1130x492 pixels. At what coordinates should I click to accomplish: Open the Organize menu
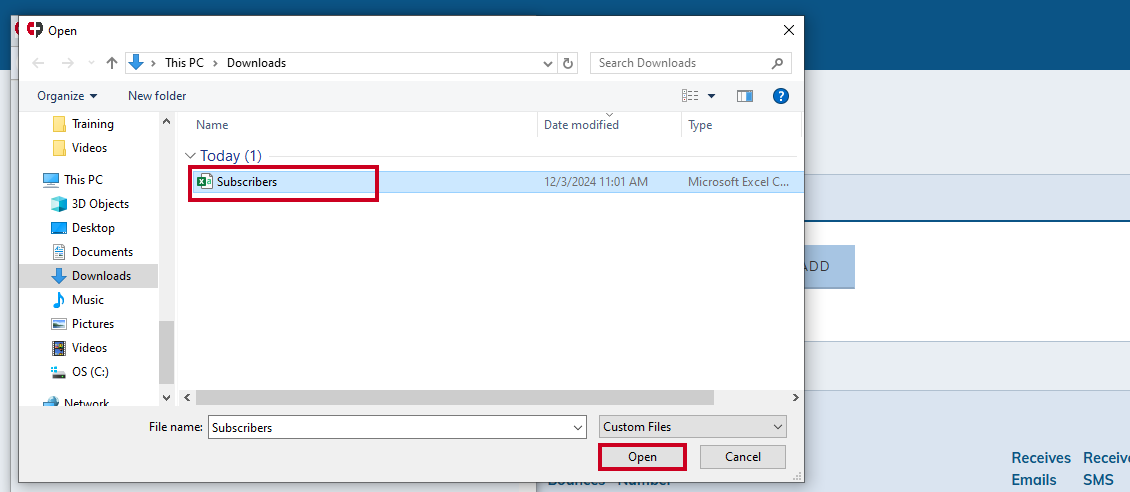[67, 96]
